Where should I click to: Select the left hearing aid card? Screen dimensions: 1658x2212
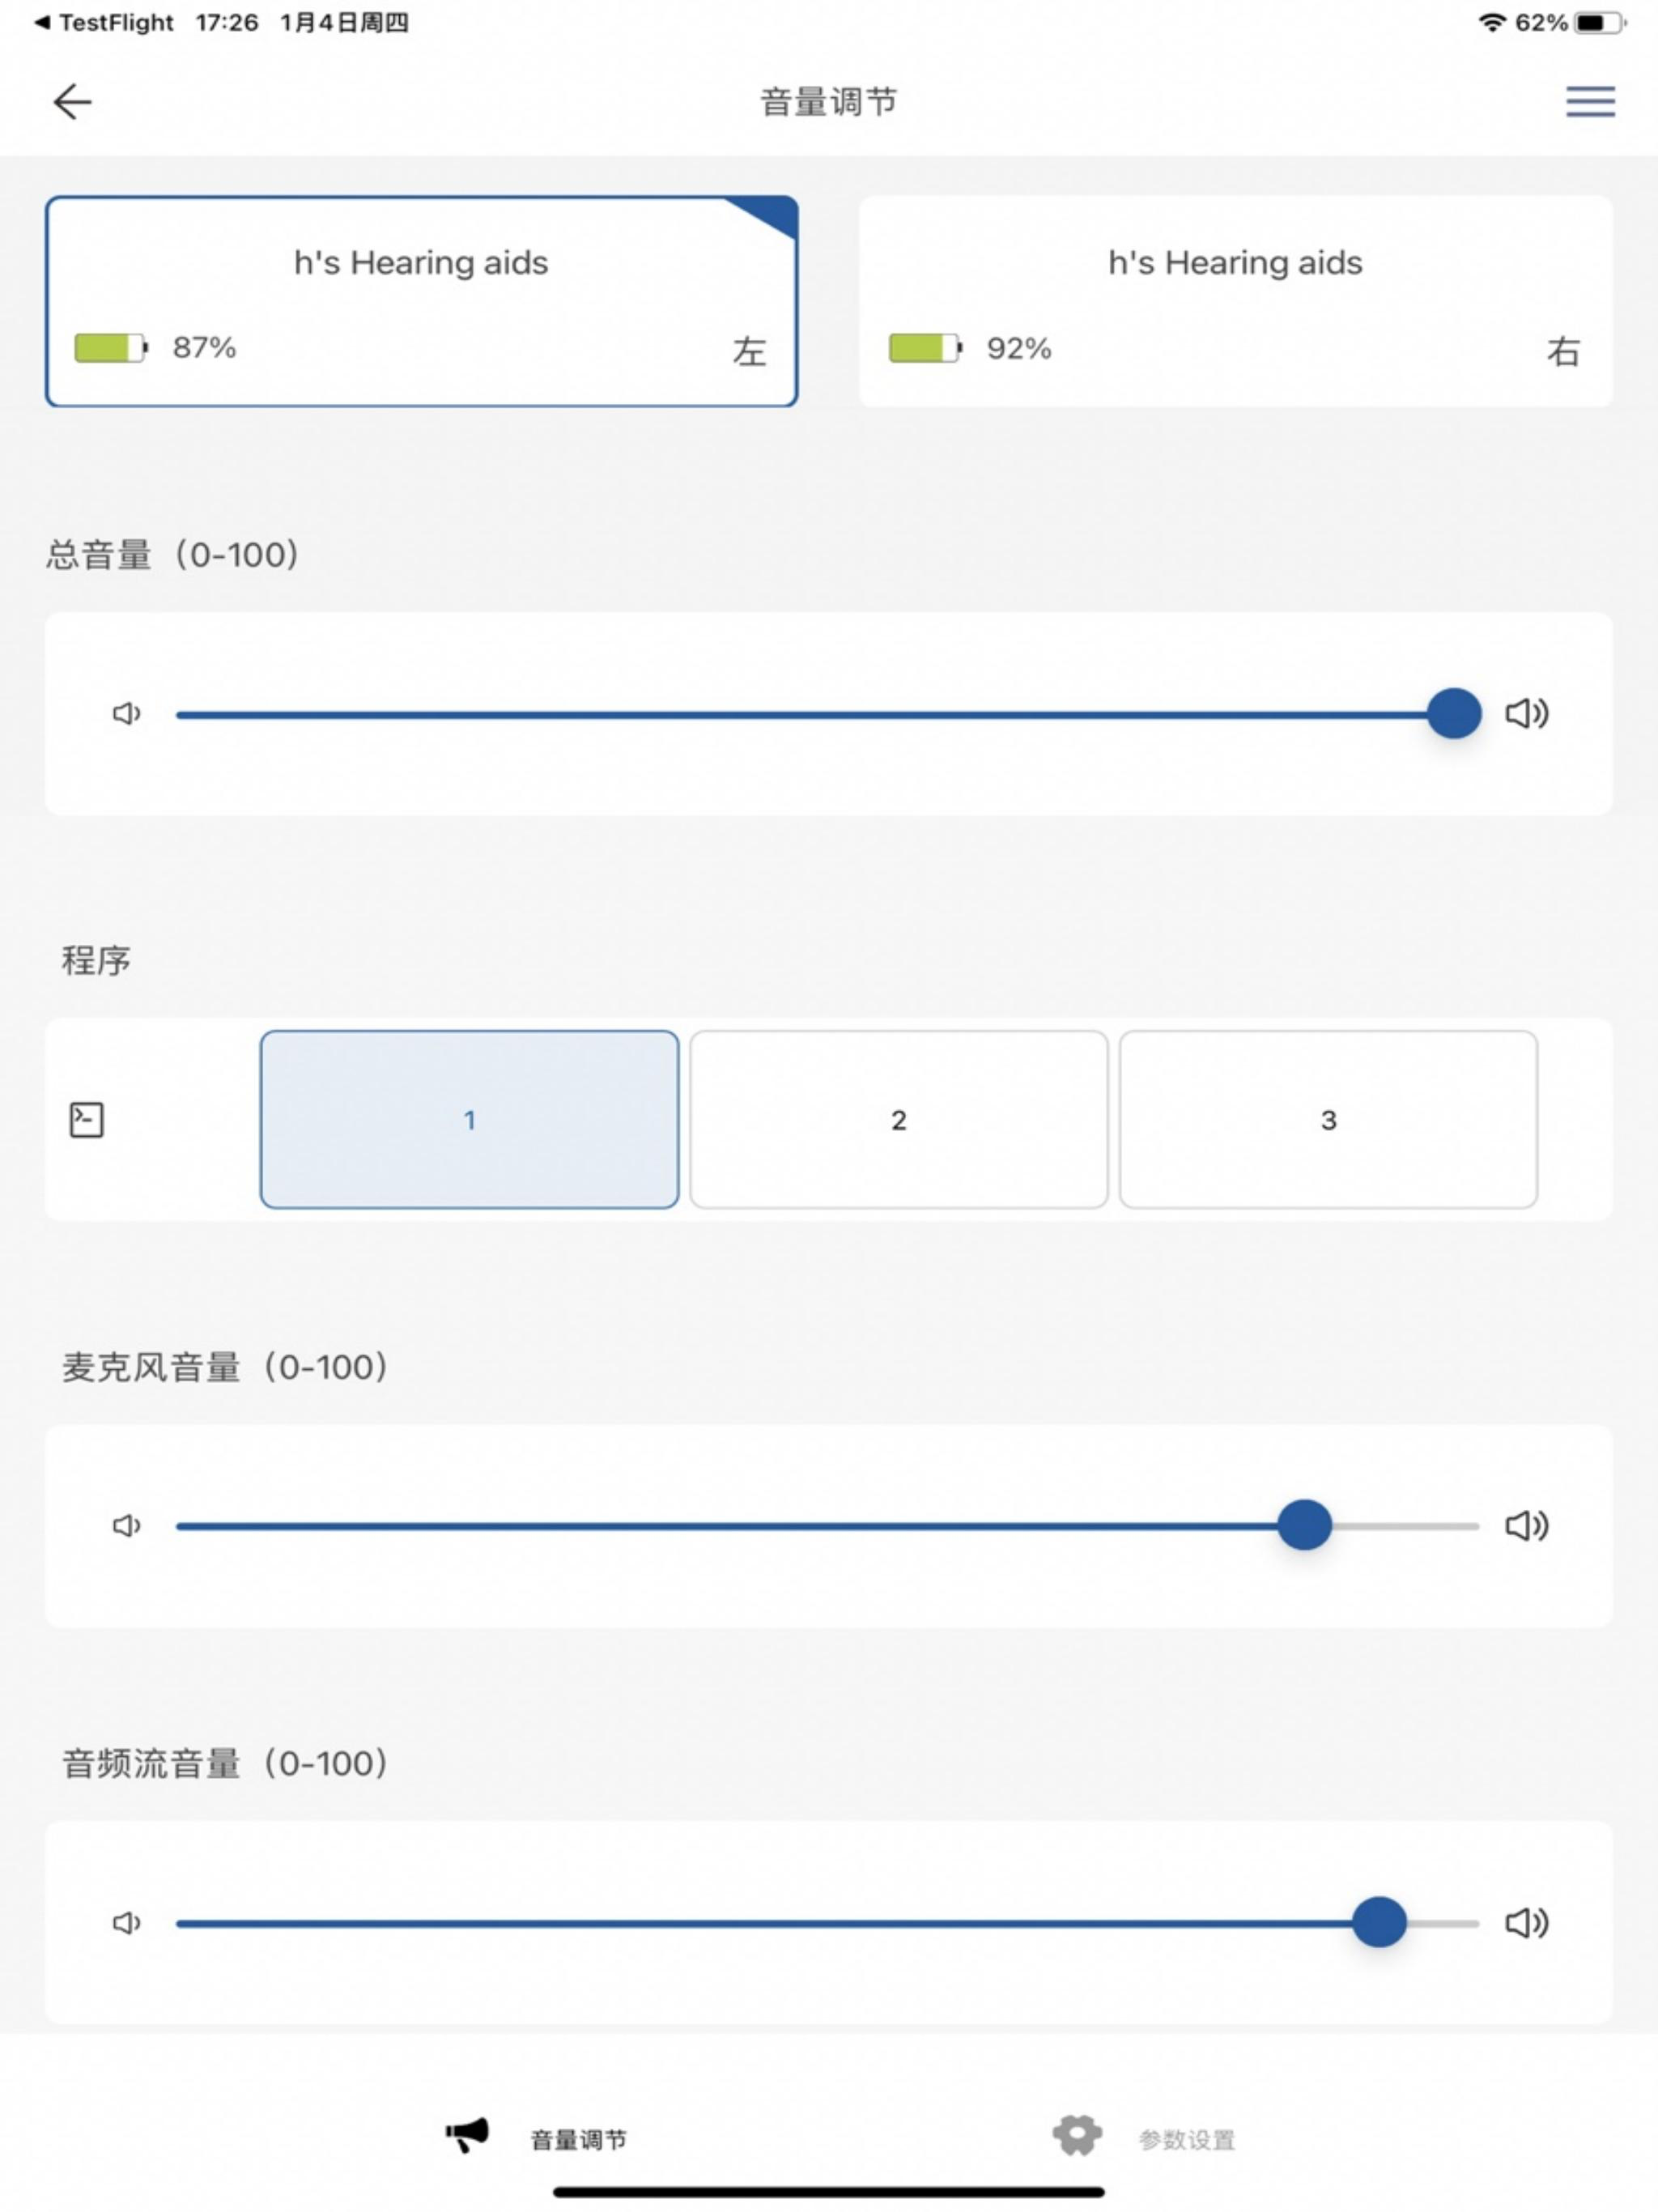(421, 302)
